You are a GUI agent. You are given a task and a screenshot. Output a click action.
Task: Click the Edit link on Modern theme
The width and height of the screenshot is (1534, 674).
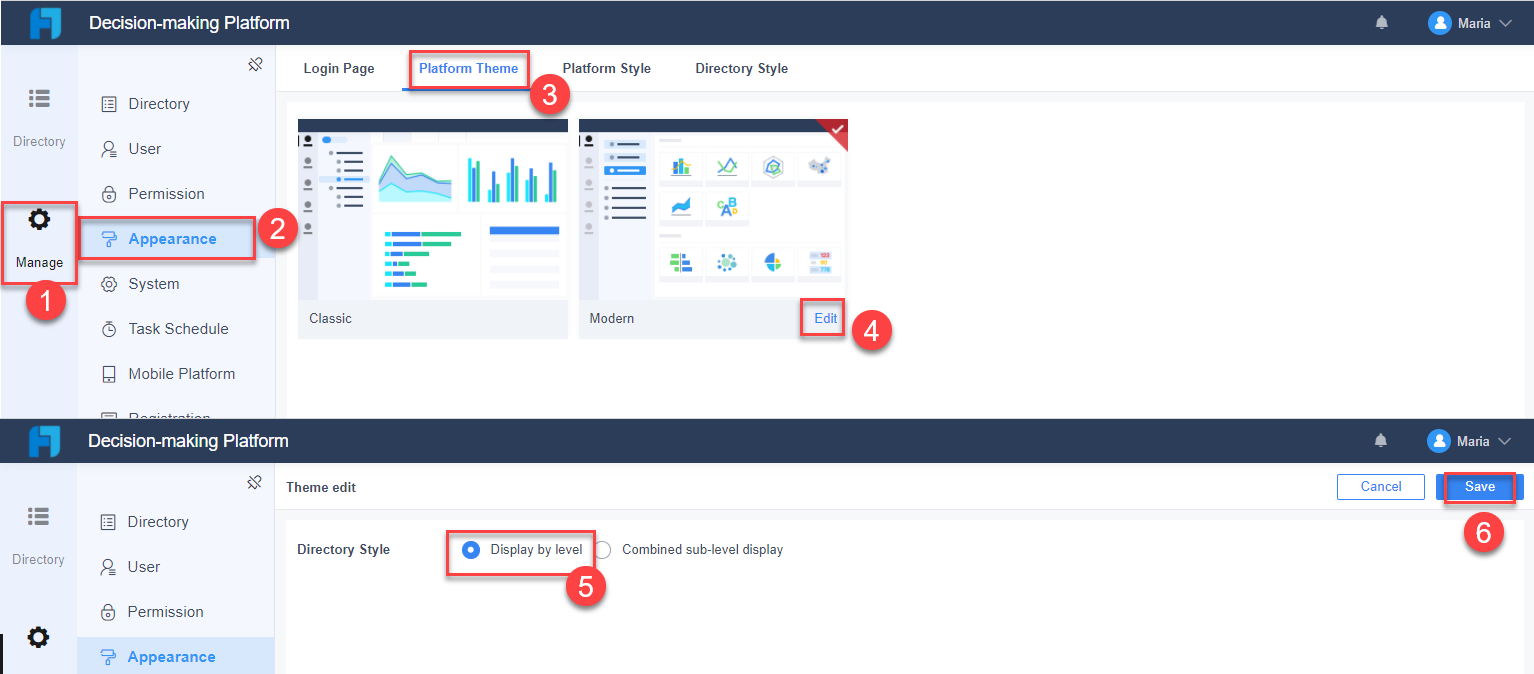[825, 319]
